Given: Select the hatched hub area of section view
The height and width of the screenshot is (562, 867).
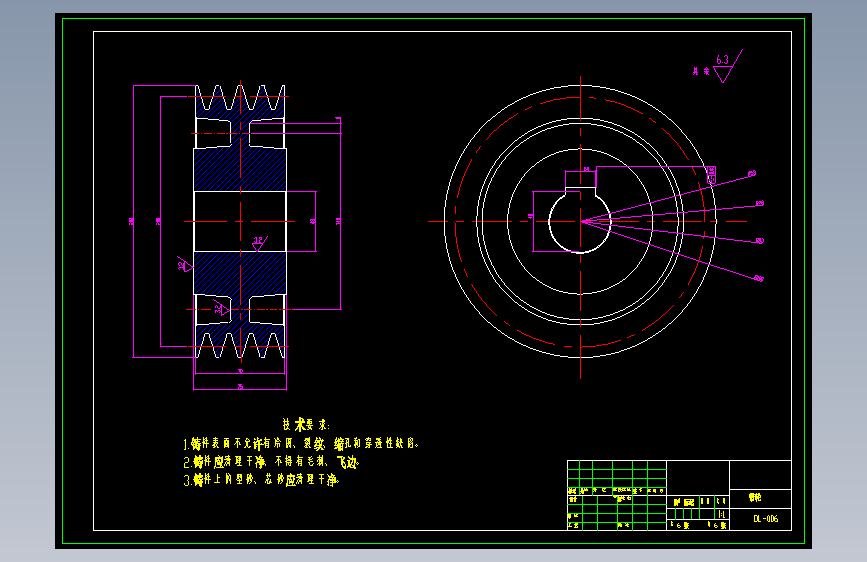Looking at the screenshot, I should pyautogui.click(x=240, y=170).
